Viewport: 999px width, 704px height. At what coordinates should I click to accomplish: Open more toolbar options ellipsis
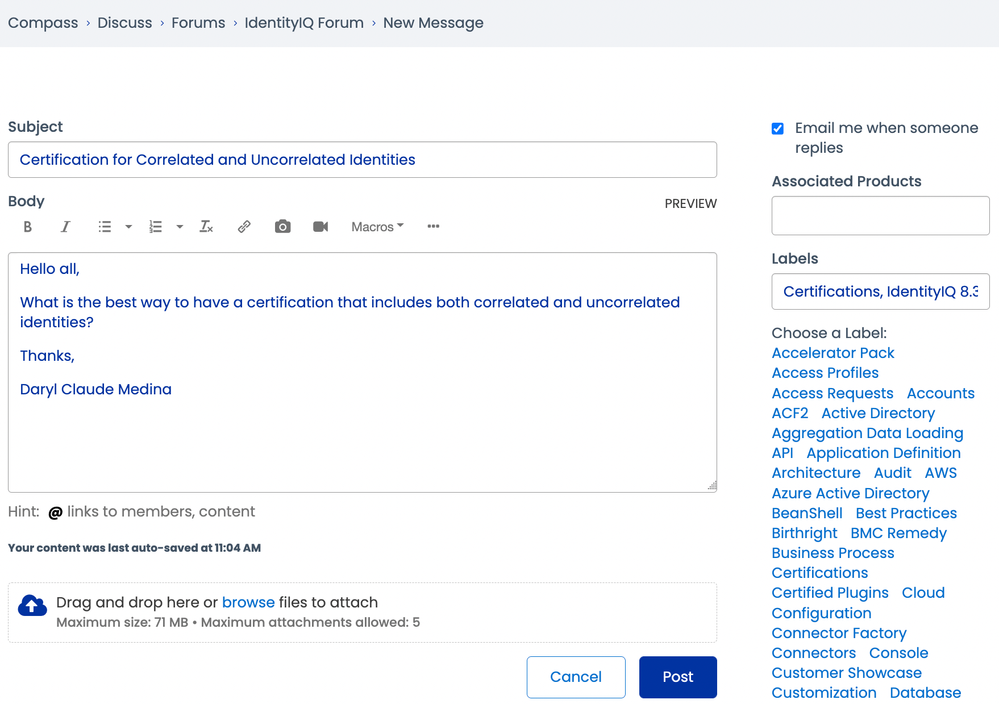[x=433, y=227]
